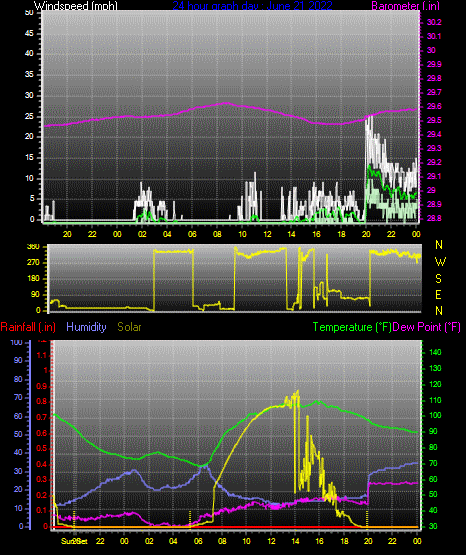466x555 pixels.
Task: Click the 'E' compass direction label
Action: (x=438, y=295)
